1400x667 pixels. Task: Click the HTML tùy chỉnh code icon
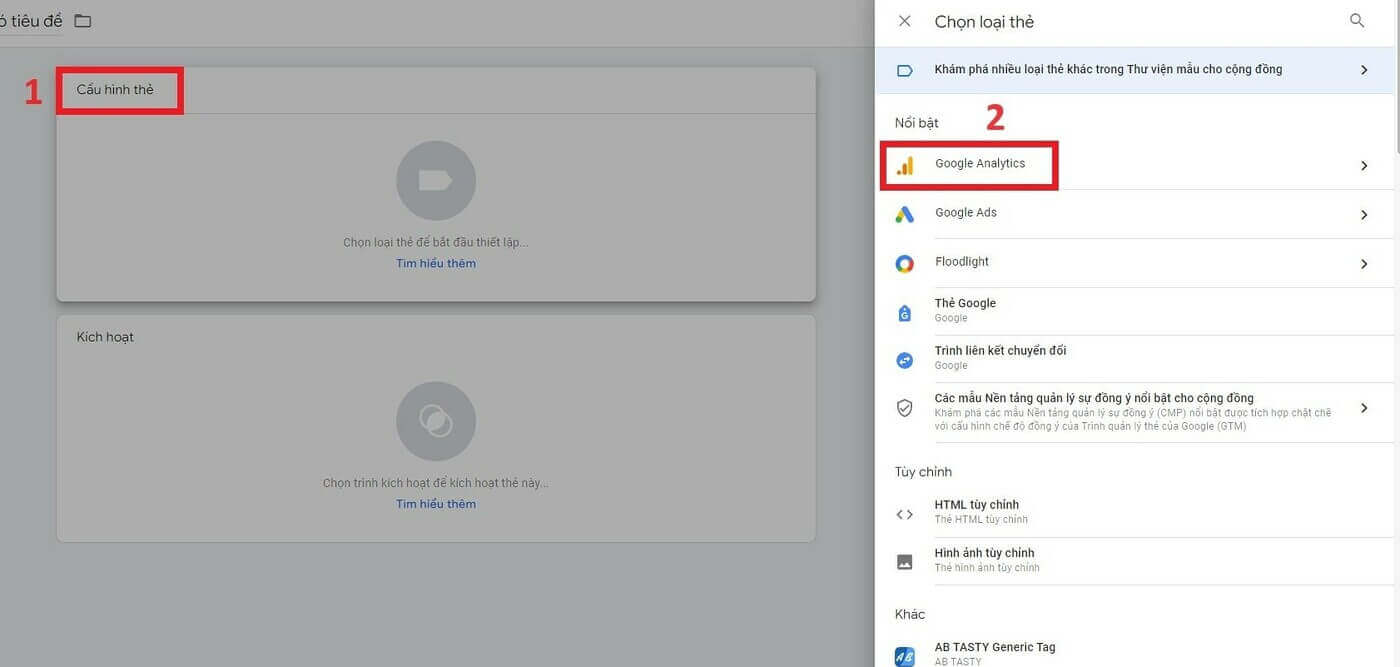coord(905,514)
